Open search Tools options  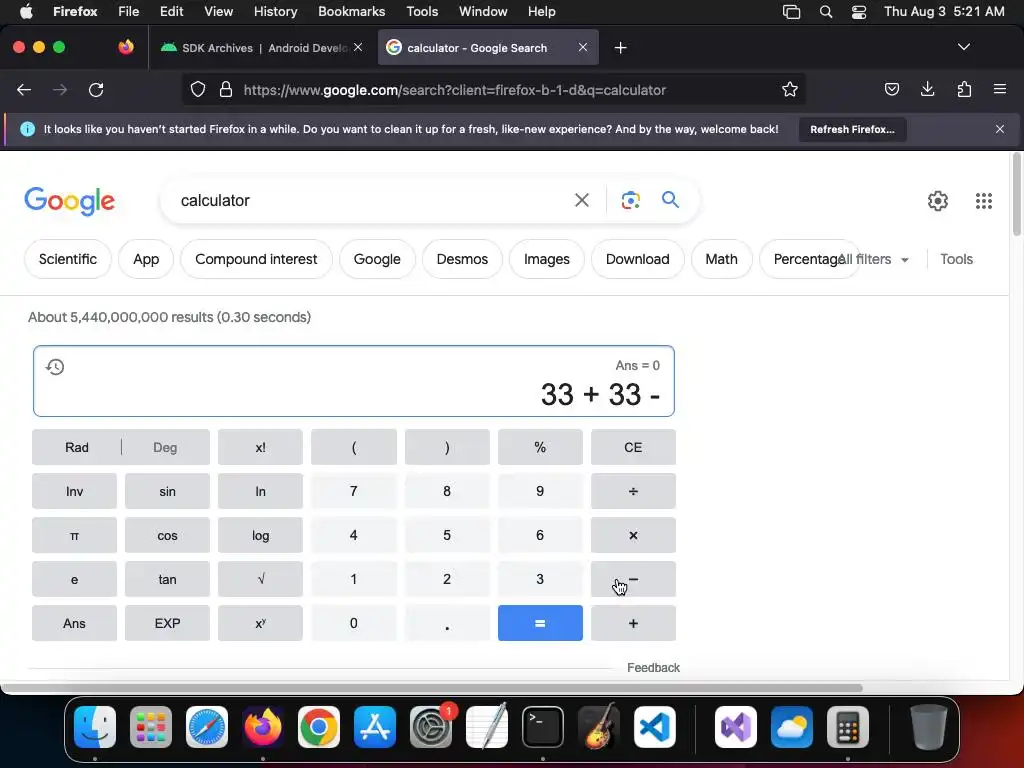coord(956,259)
